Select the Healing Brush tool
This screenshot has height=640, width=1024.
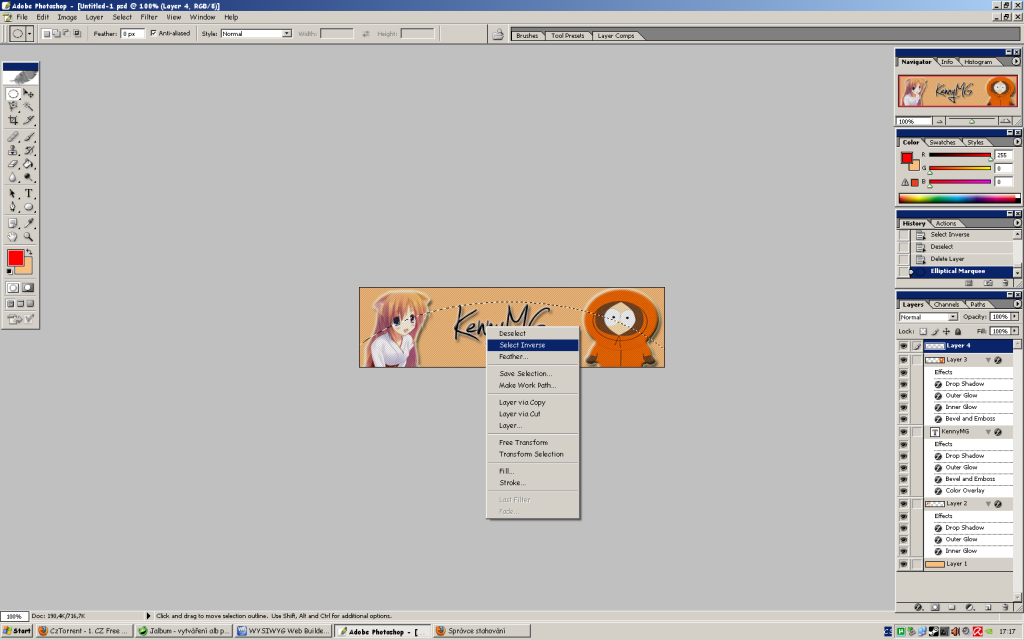[x=12, y=136]
